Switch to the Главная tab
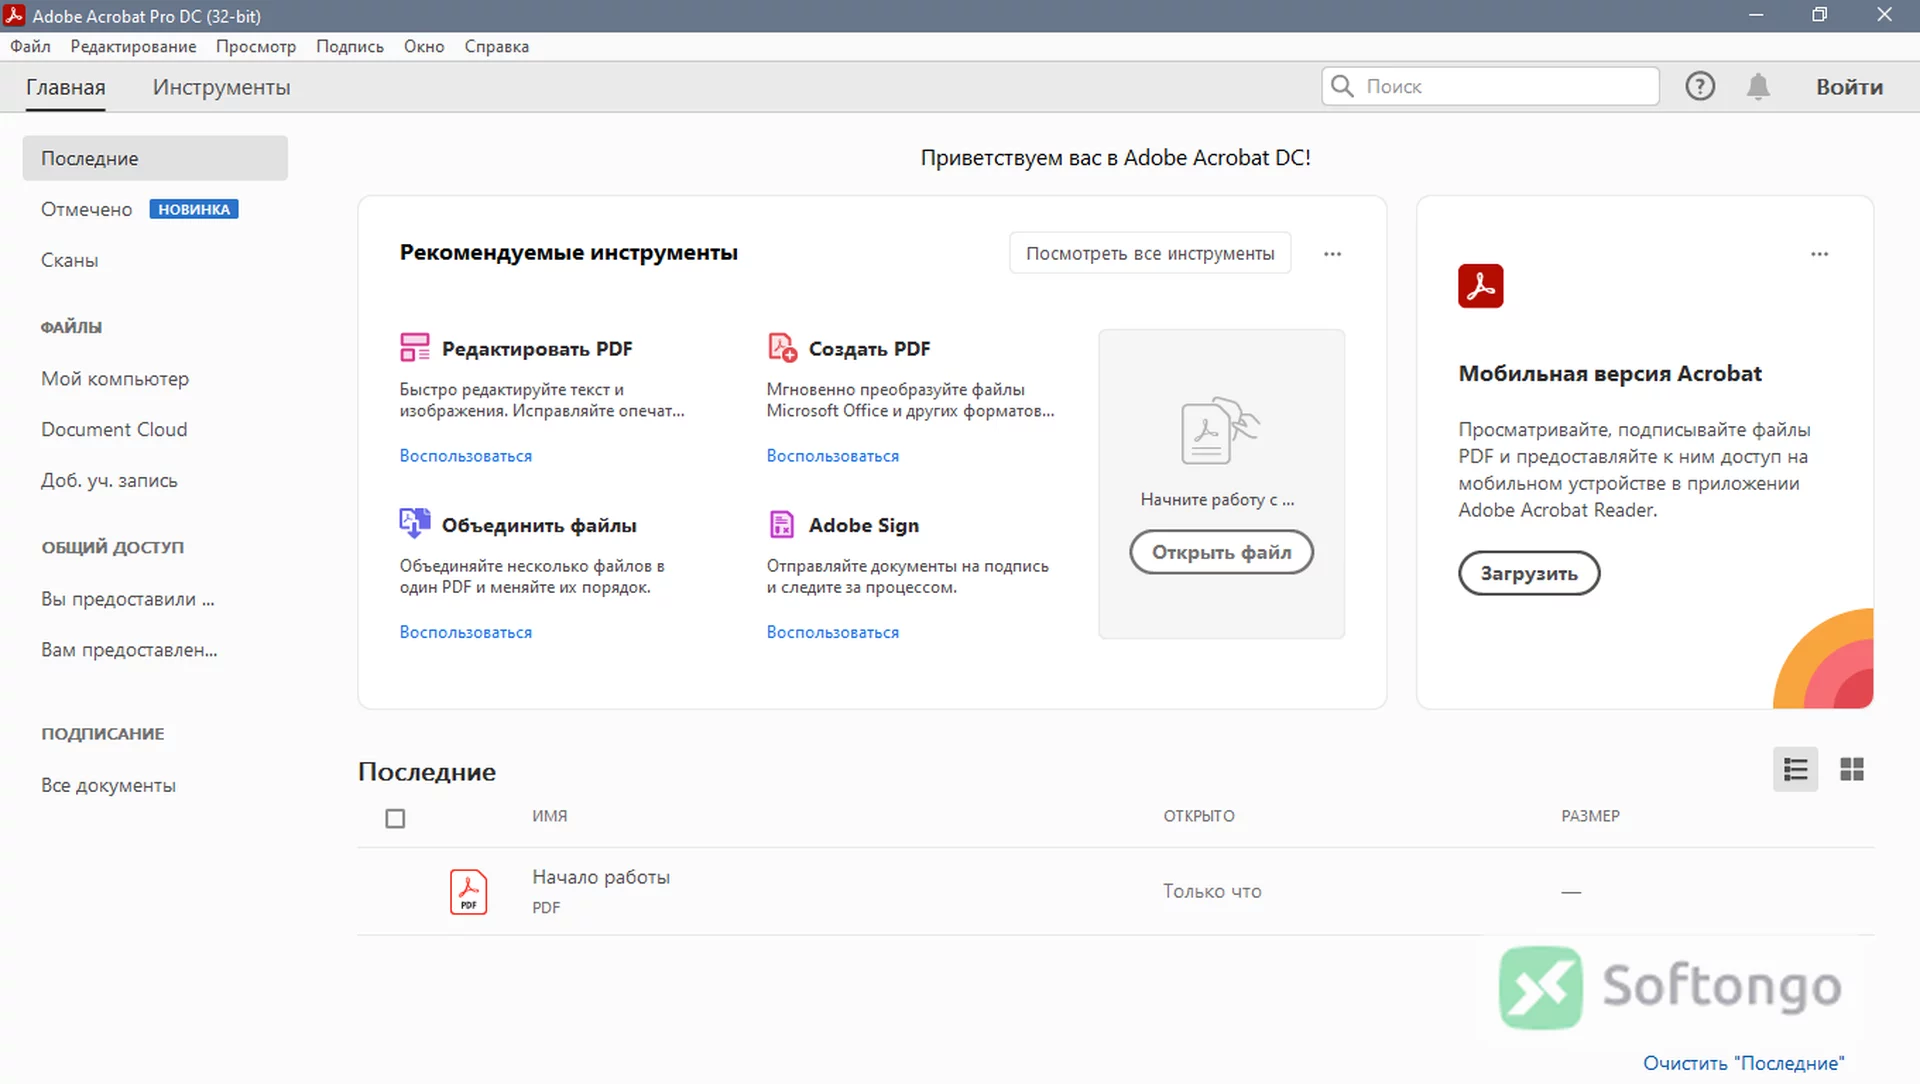This screenshot has width=1920, height=1084. coord(65,87)
